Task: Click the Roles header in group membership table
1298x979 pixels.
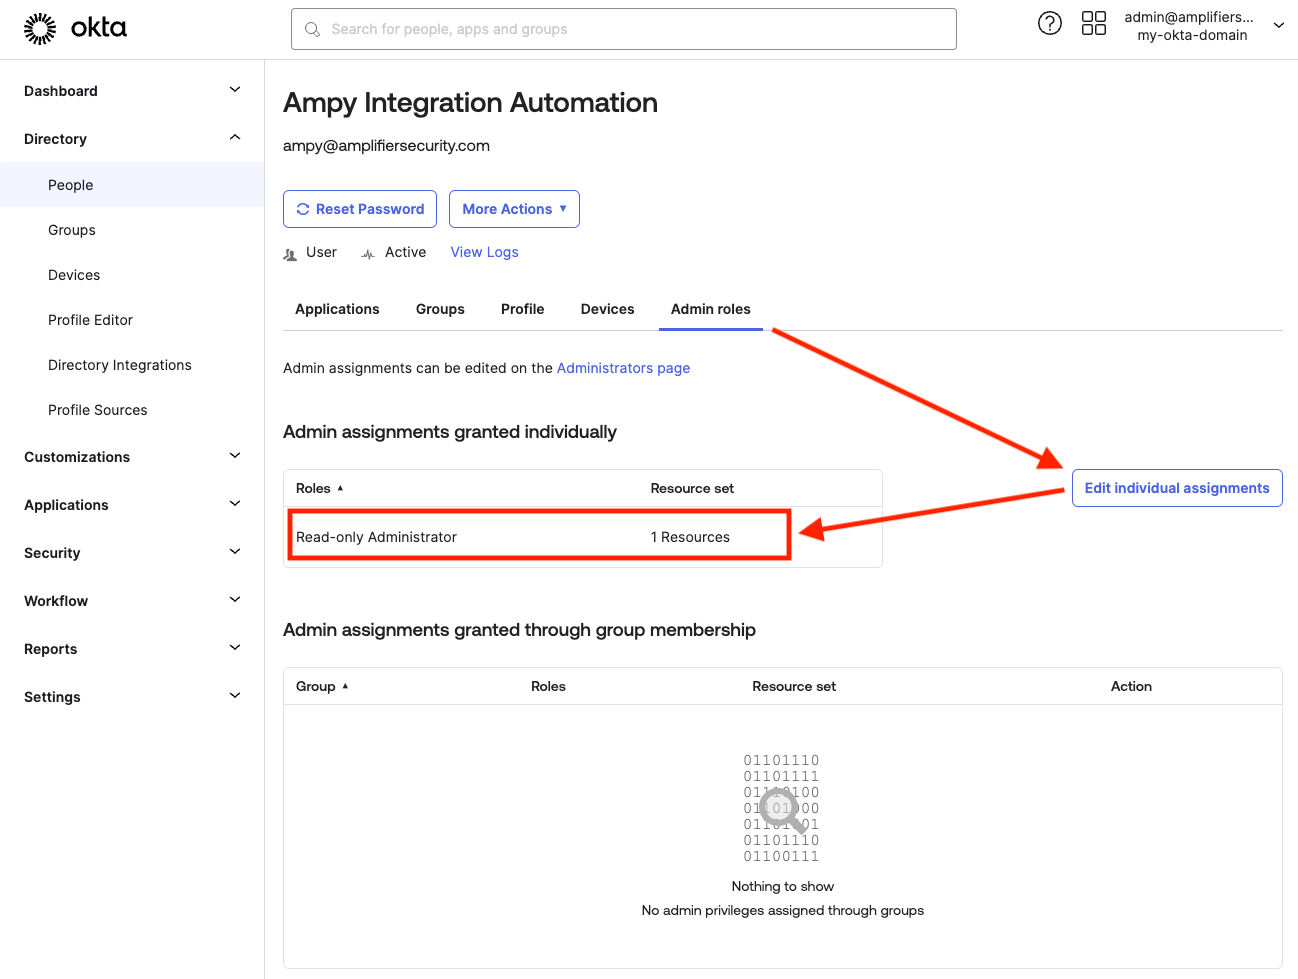Action: tap(548, 686)
